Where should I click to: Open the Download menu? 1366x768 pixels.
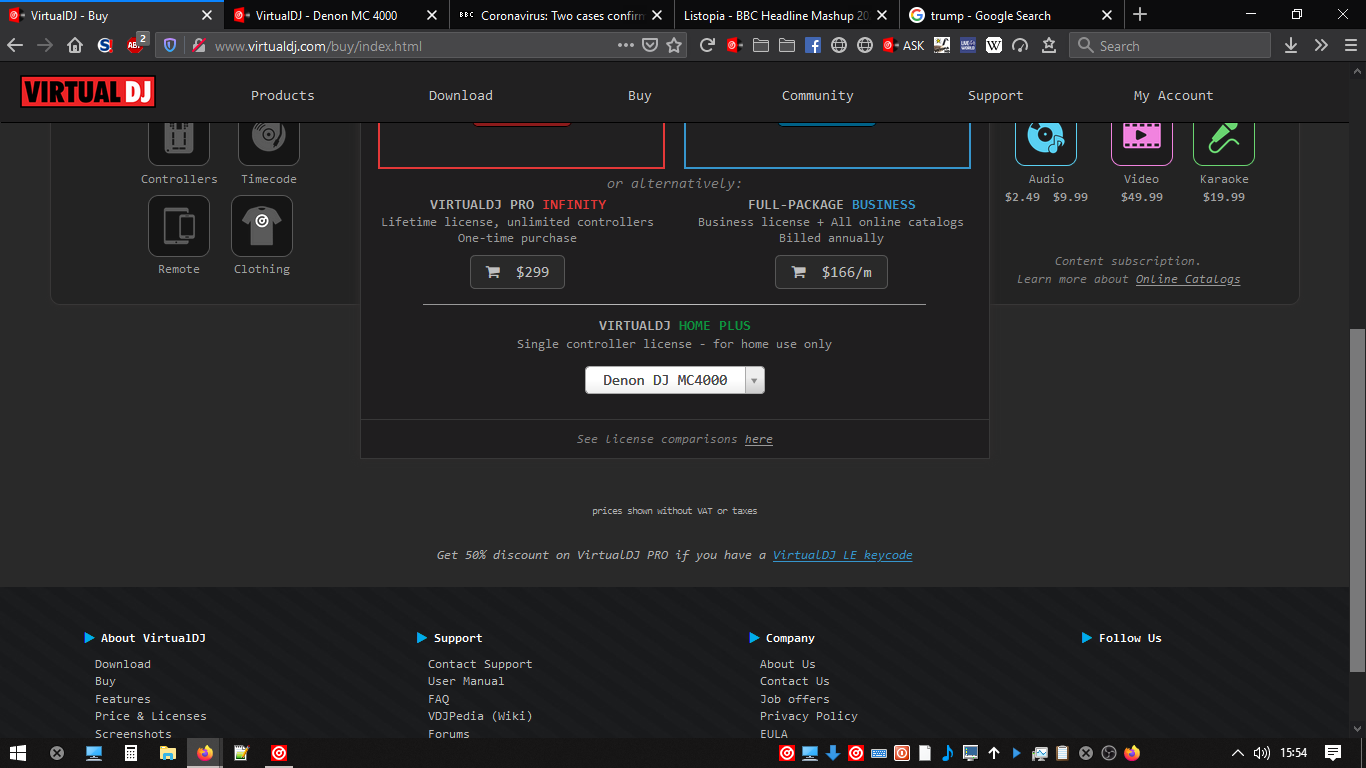[x=461, y=96]
